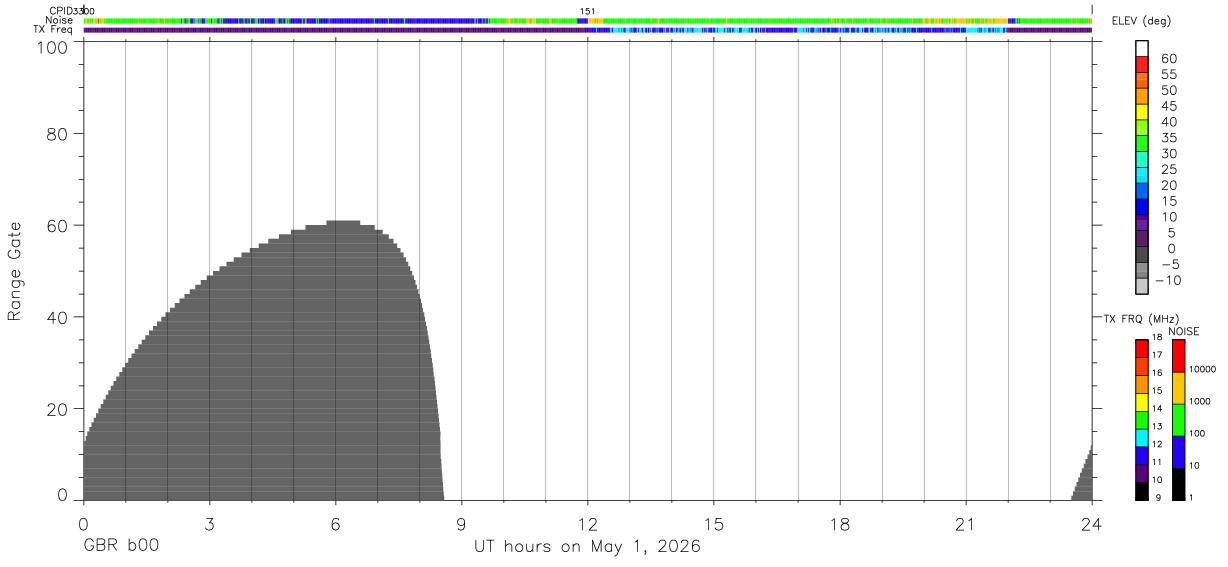
Task: Select the 'Range Gate' y-axis label
Action: (14, 271)
